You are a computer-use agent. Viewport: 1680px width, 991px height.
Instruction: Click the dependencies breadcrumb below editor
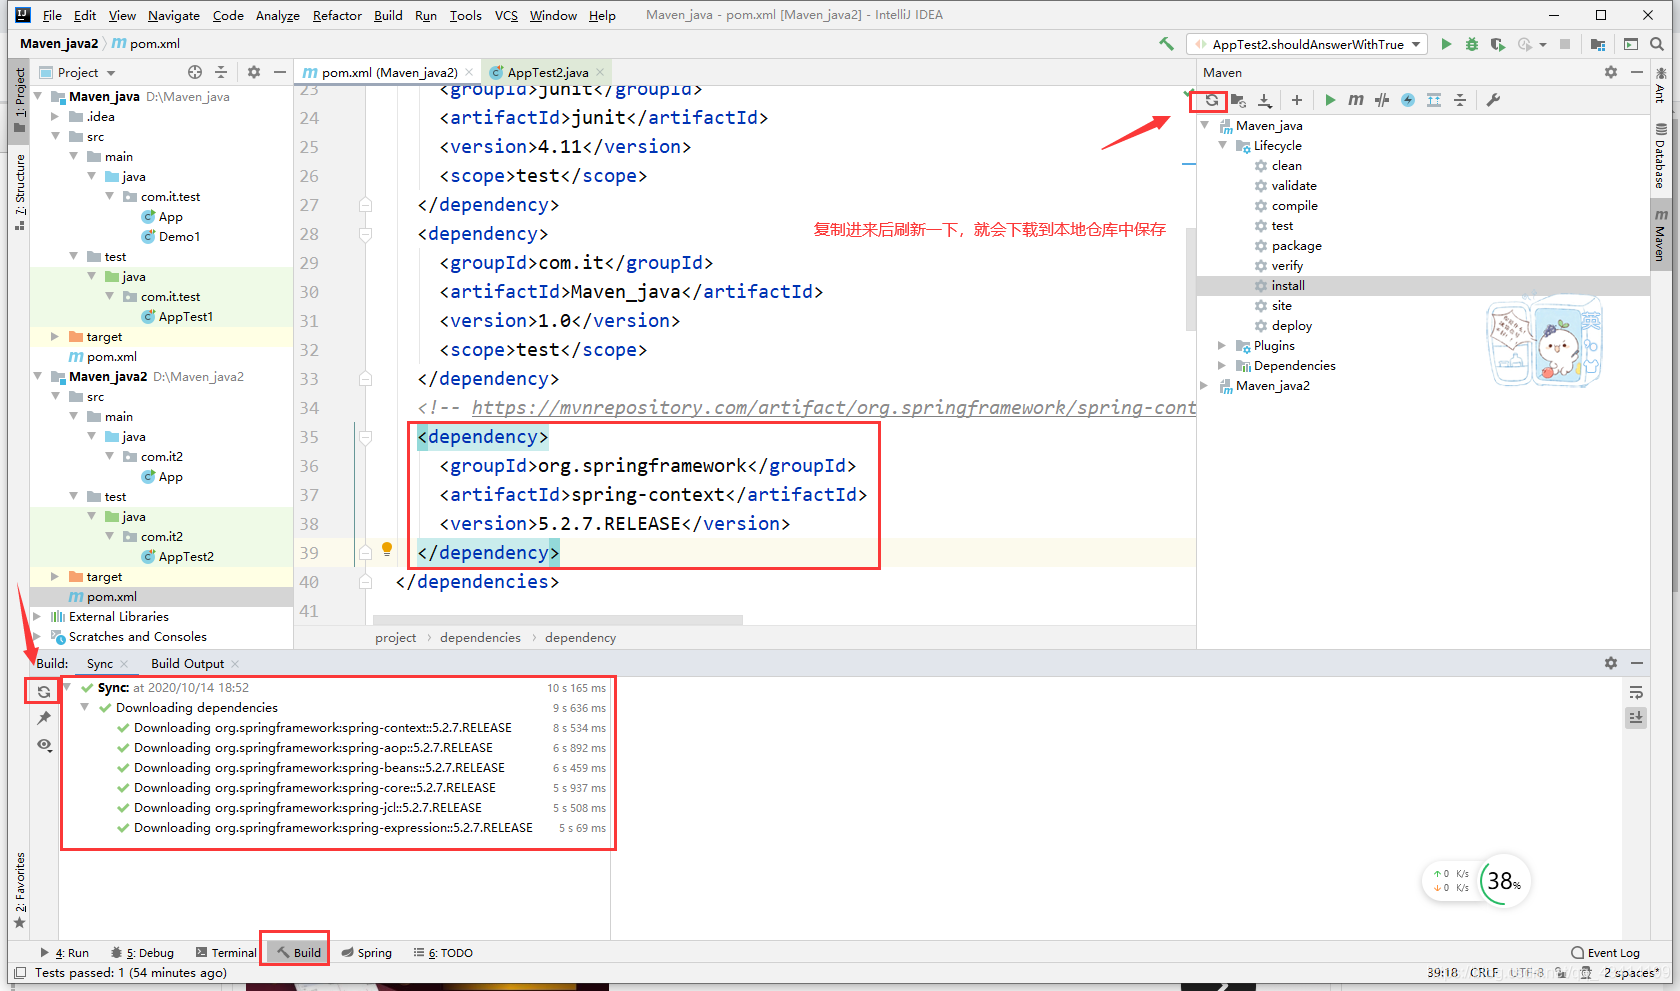tap(480, 638)
